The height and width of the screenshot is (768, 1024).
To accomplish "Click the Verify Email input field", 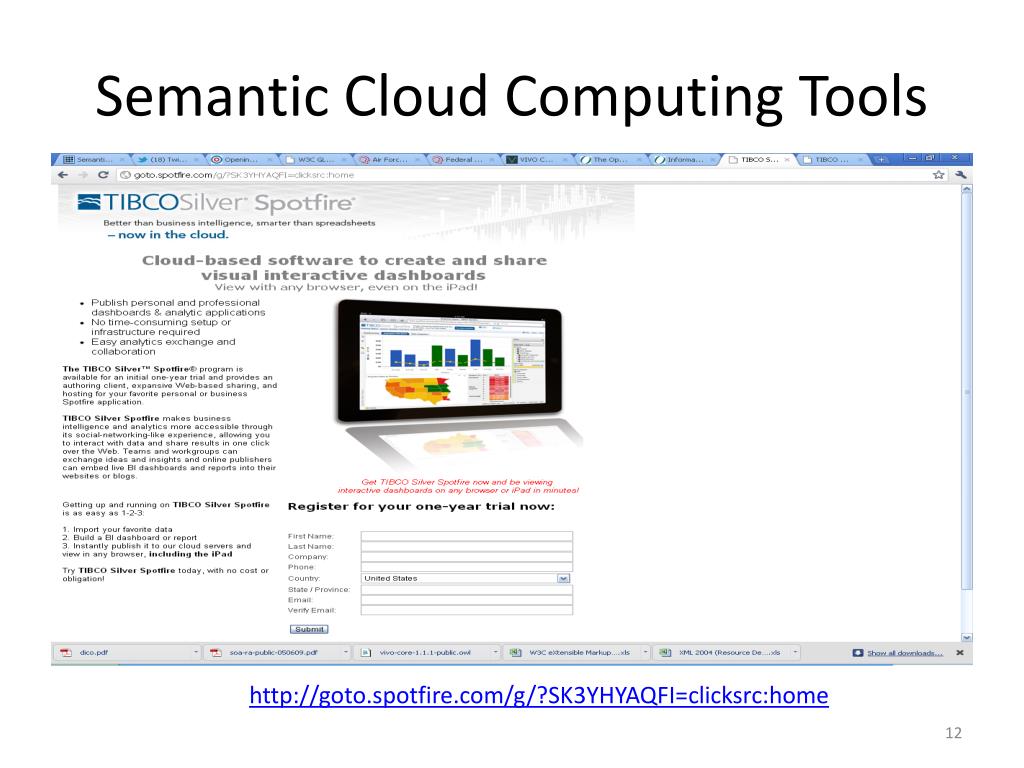I will 466,611.
